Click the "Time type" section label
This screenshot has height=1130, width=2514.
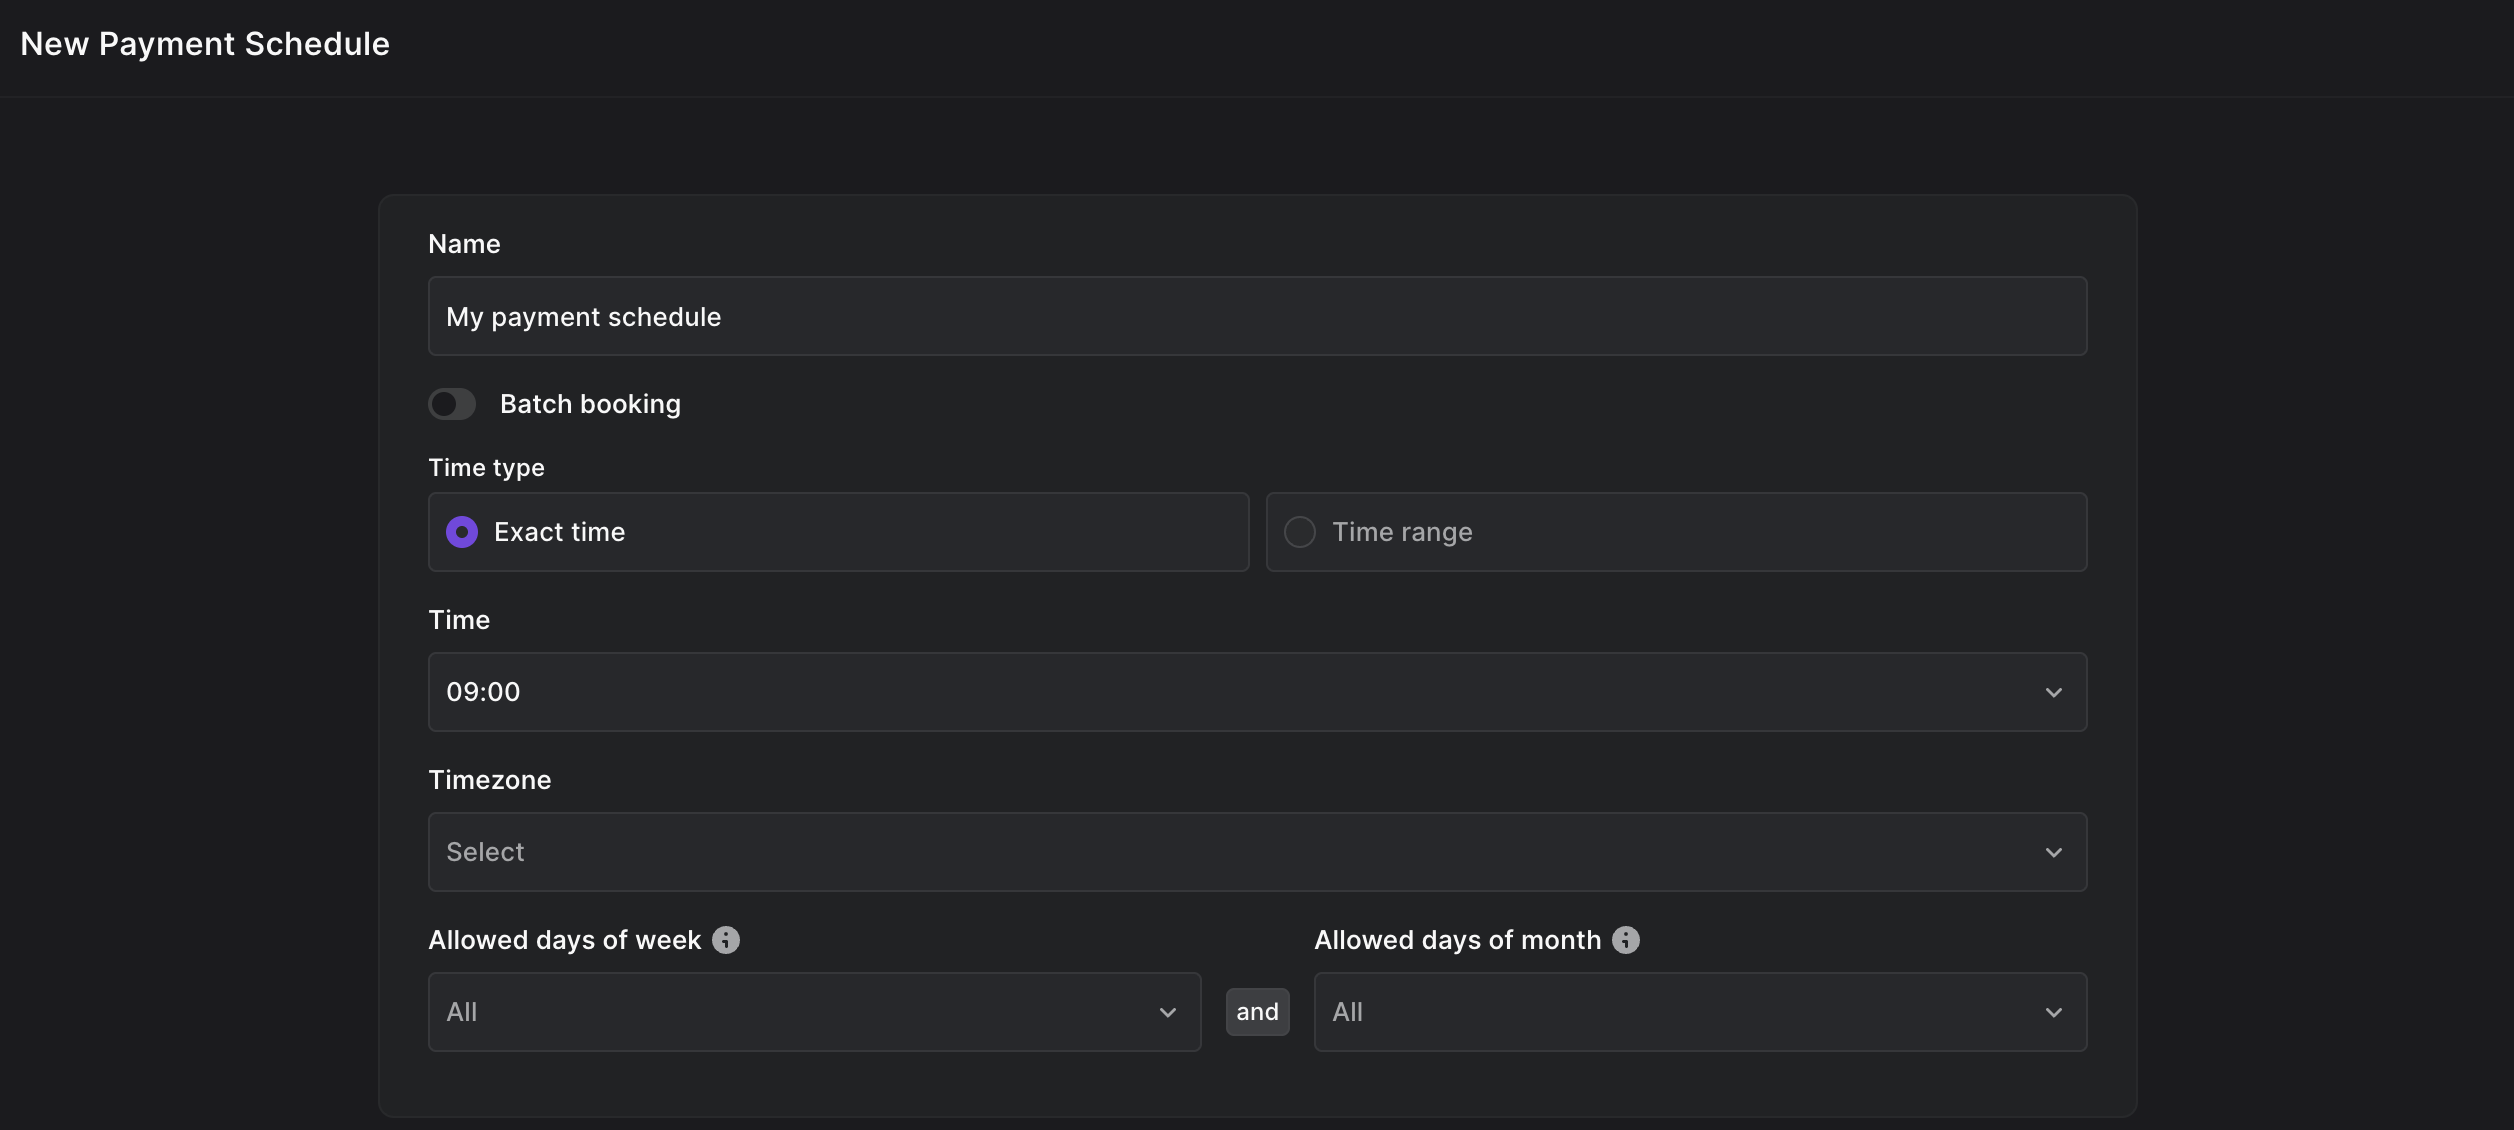point(486,468)
